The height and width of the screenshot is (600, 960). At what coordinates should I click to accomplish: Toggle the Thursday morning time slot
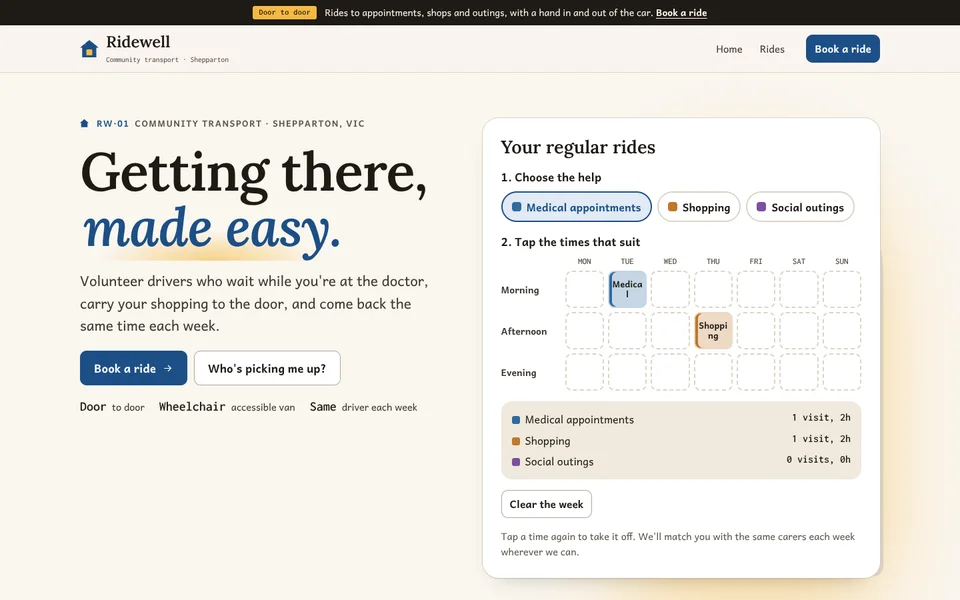713,290
